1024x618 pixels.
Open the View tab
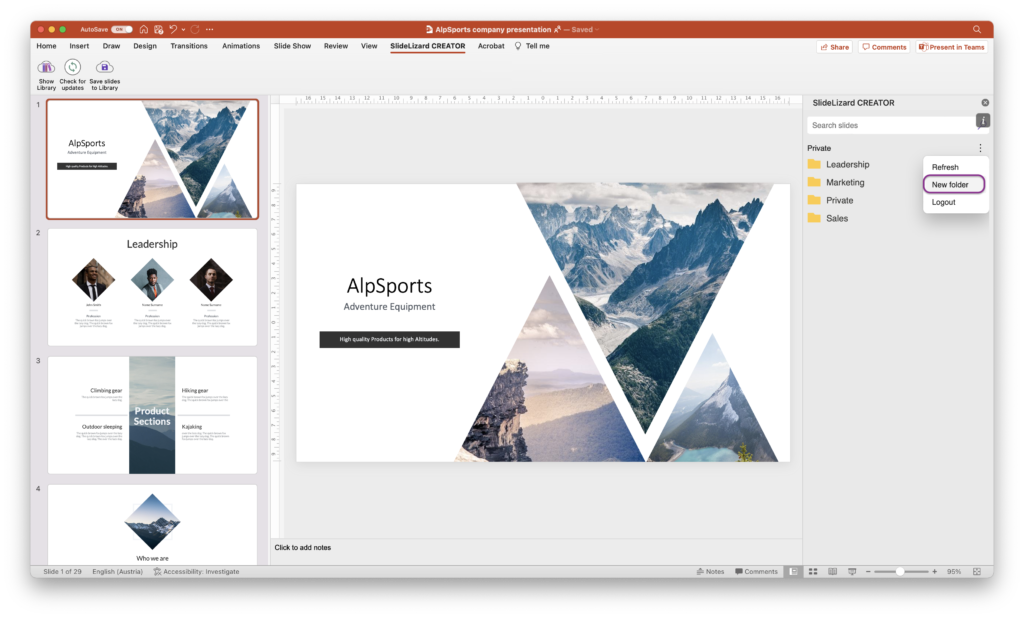point(369,46)
